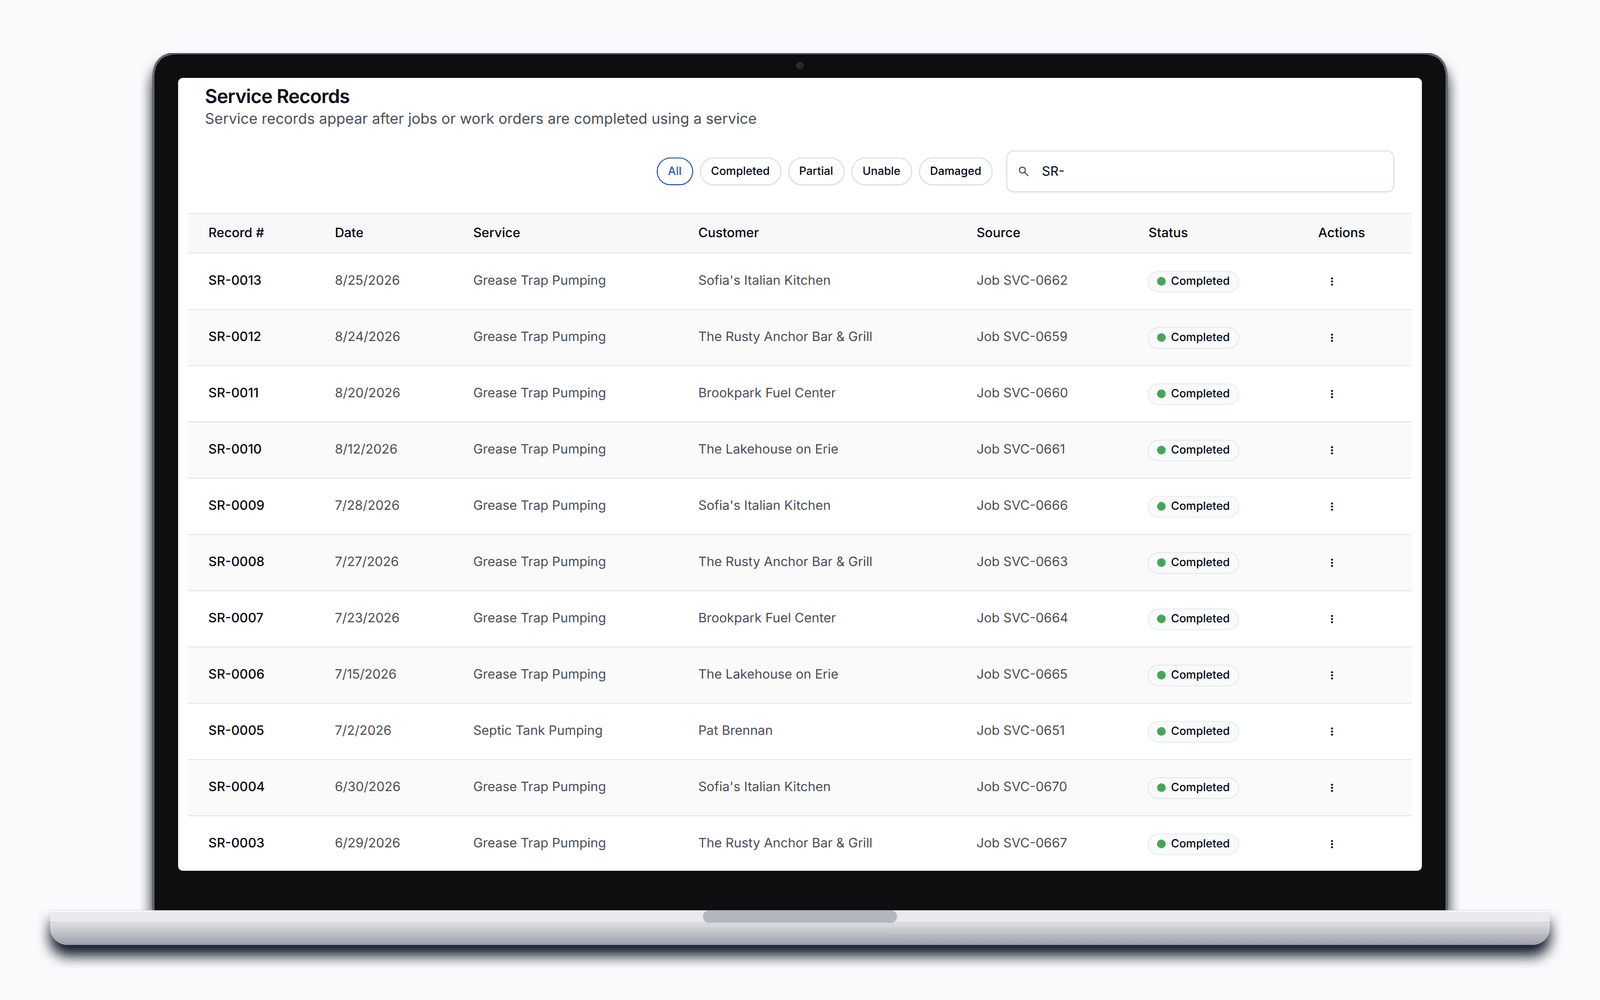Click customer Pat Brennan
Viewport: 1600px width, 1000px height.
pyautogui.click(x=735, y=731)
